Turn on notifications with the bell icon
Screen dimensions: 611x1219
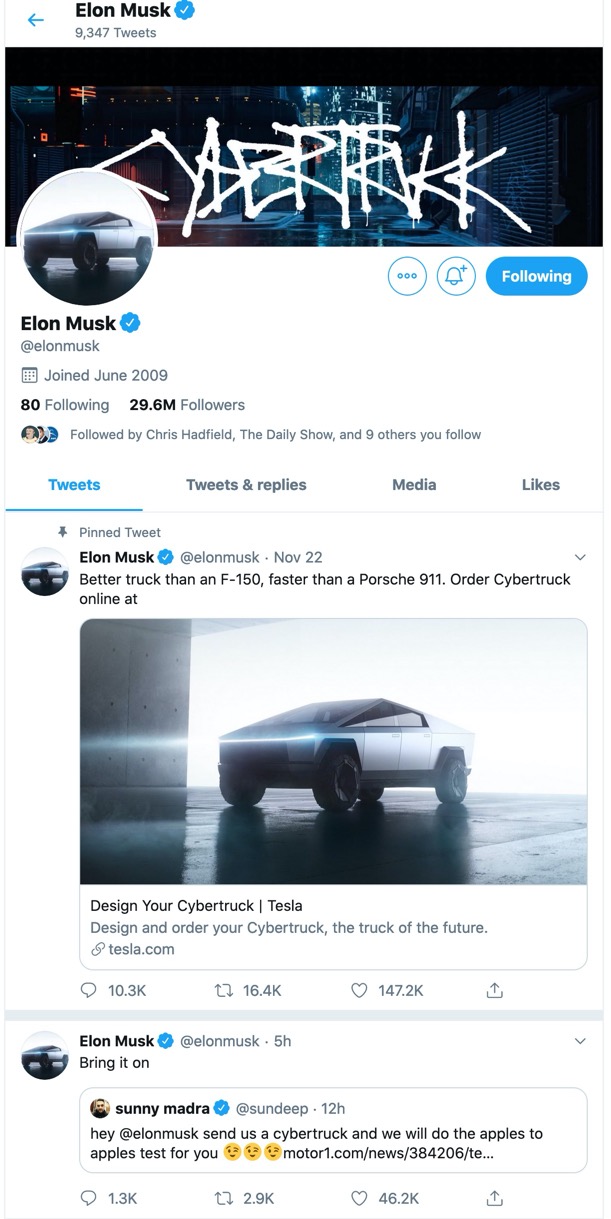coord(456,276)
